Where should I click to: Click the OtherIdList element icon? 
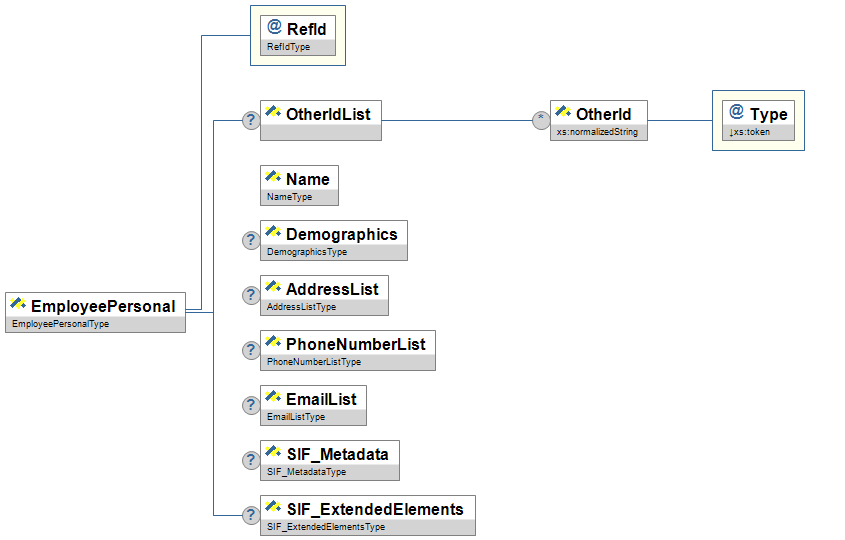pos(272,113)
